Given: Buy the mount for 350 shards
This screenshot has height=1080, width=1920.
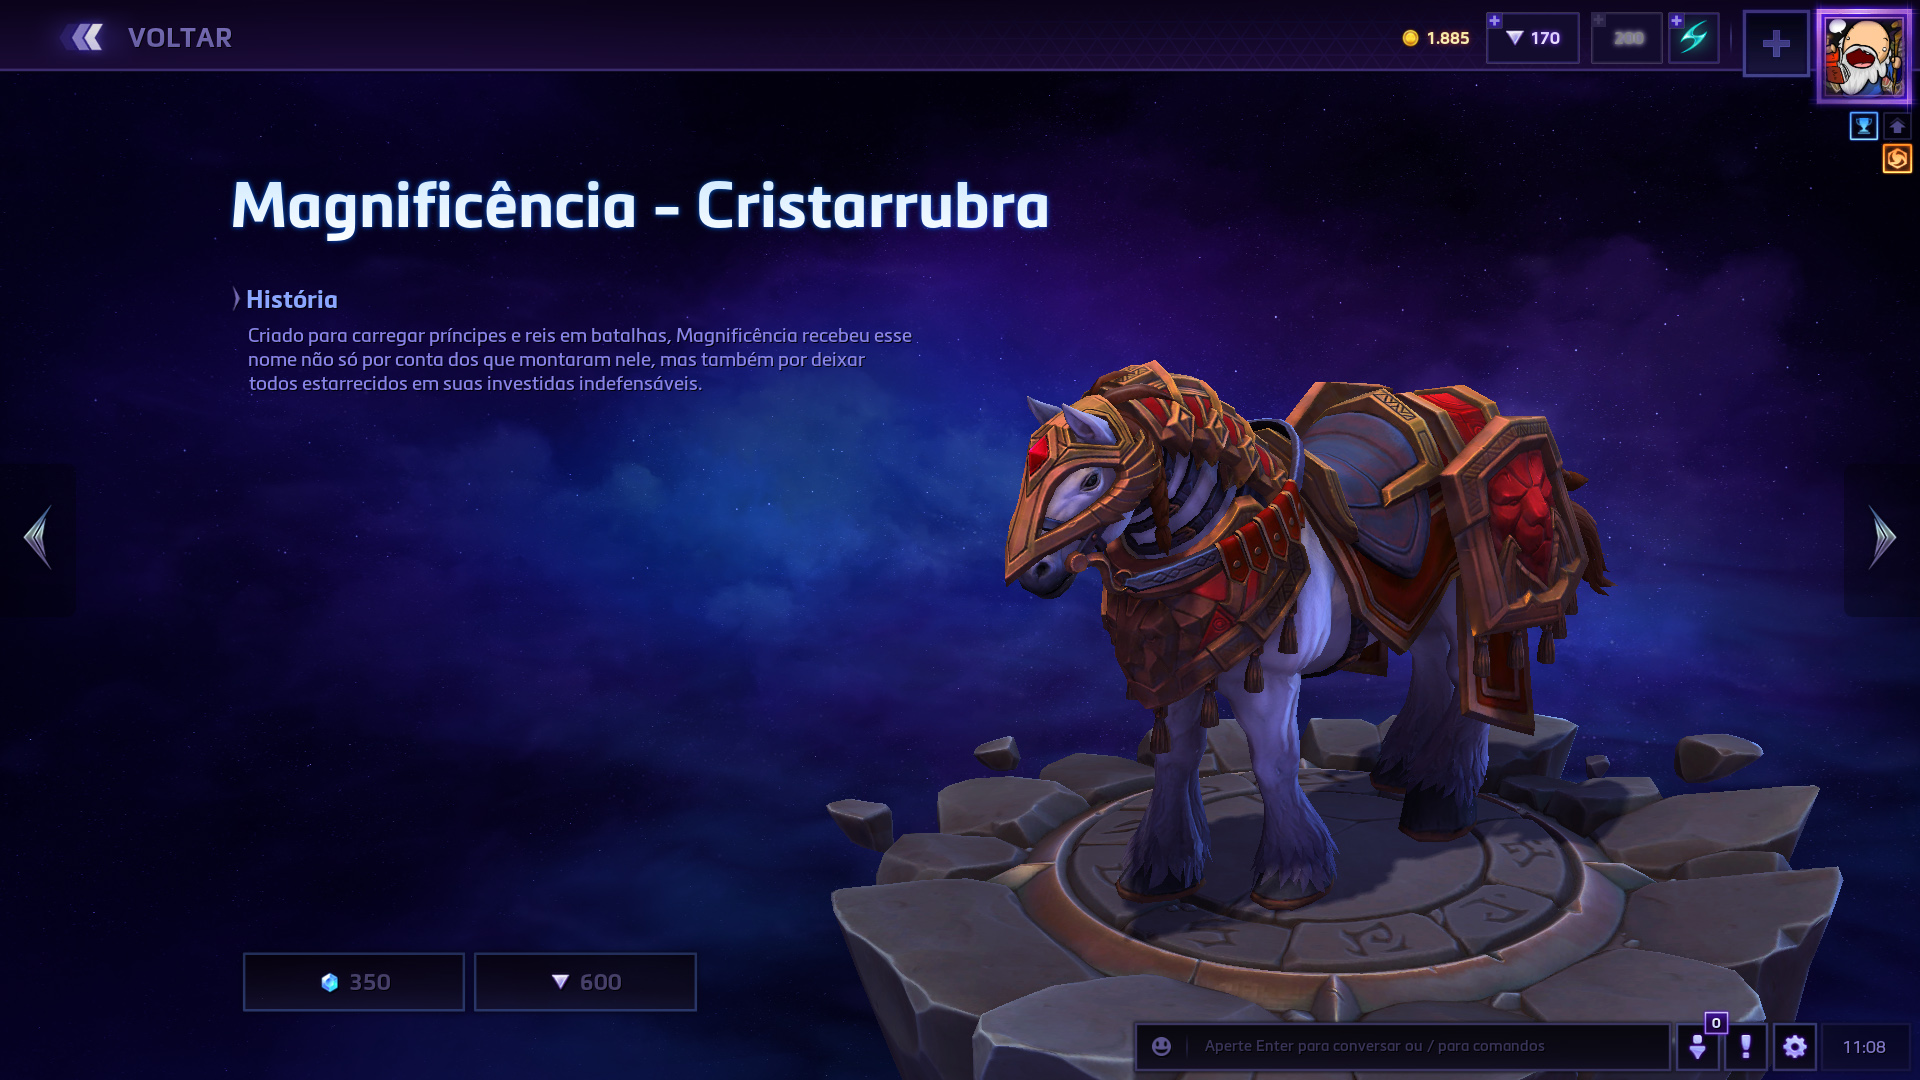Looking at the screenshot, I should point(354,982).
